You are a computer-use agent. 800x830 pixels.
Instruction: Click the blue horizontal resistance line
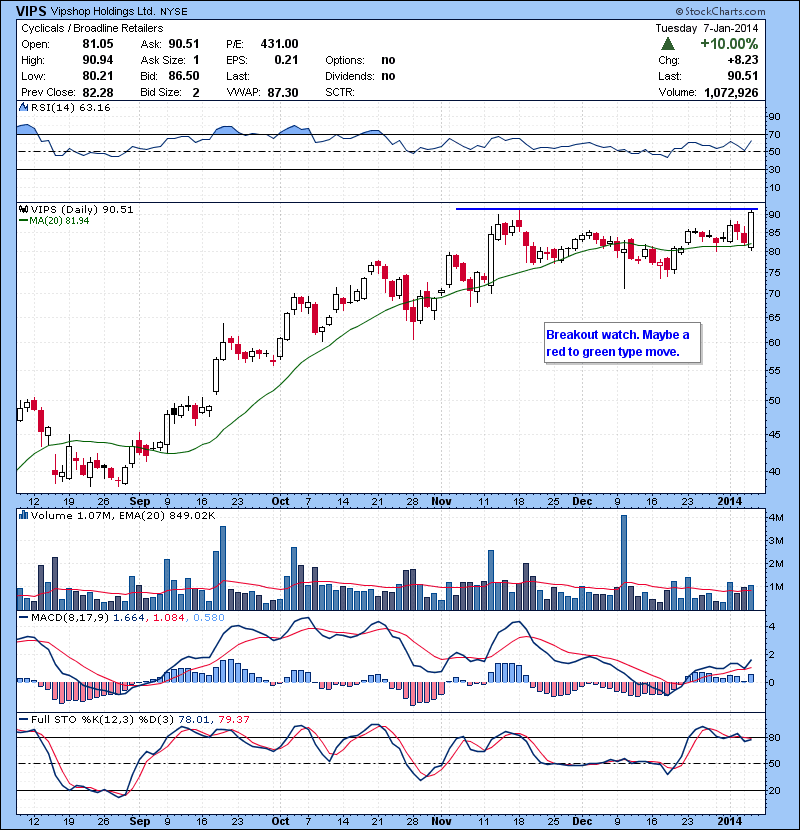tap(607, 209)
